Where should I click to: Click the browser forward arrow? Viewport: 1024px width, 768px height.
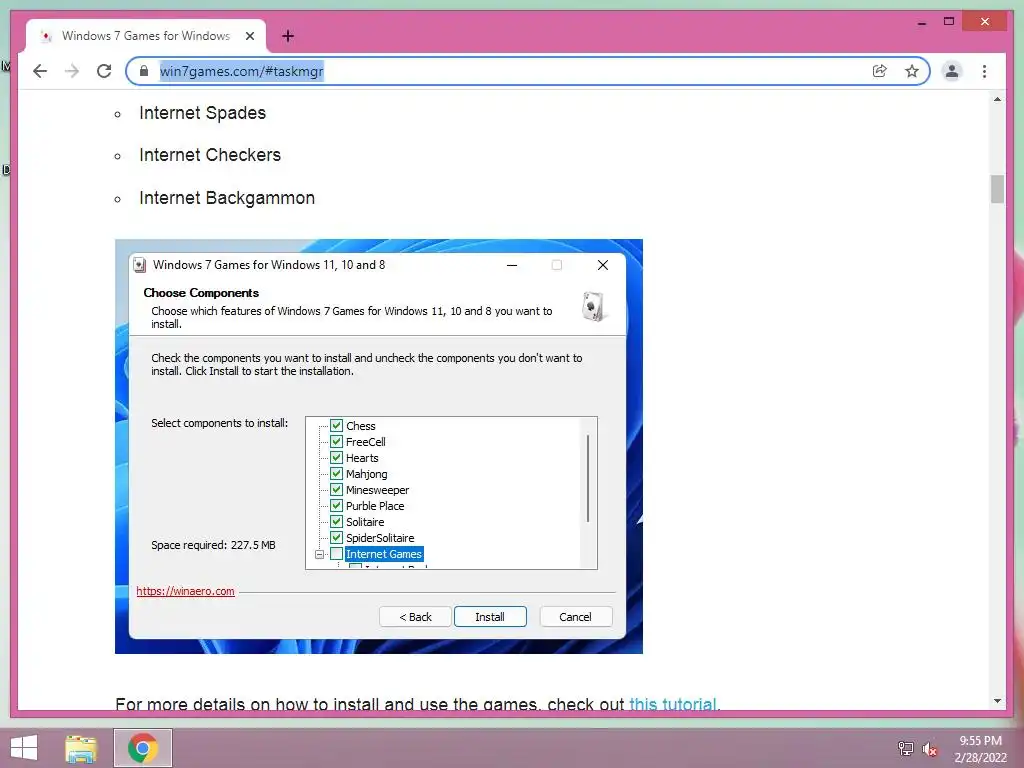point(72,71)
